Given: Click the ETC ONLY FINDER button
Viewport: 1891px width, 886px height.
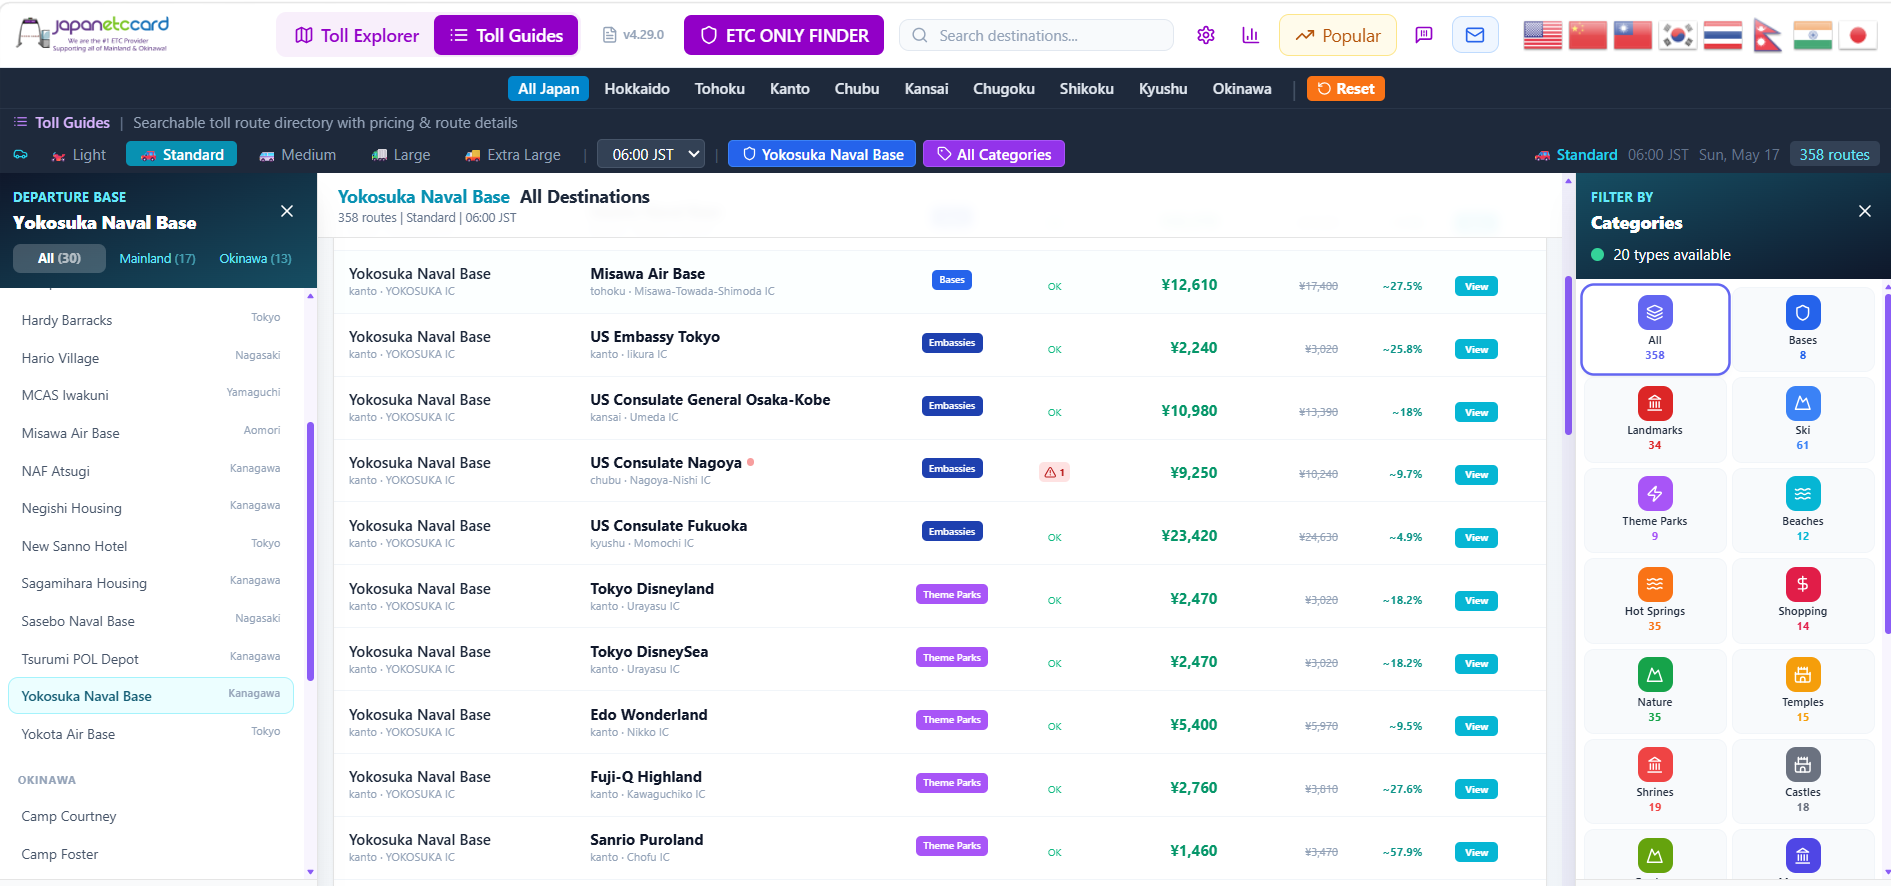Looking at the screenshot, I should click(x=784, y=35).
